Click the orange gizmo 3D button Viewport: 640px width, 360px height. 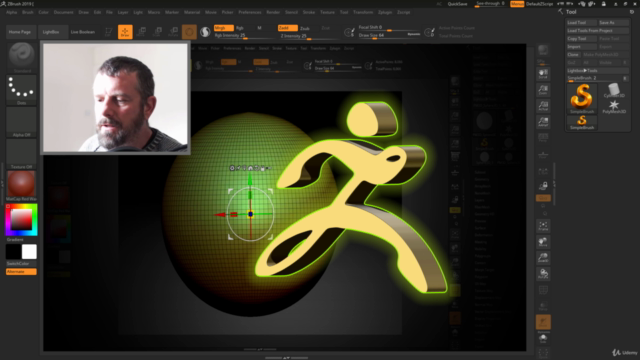pos(189,32)
